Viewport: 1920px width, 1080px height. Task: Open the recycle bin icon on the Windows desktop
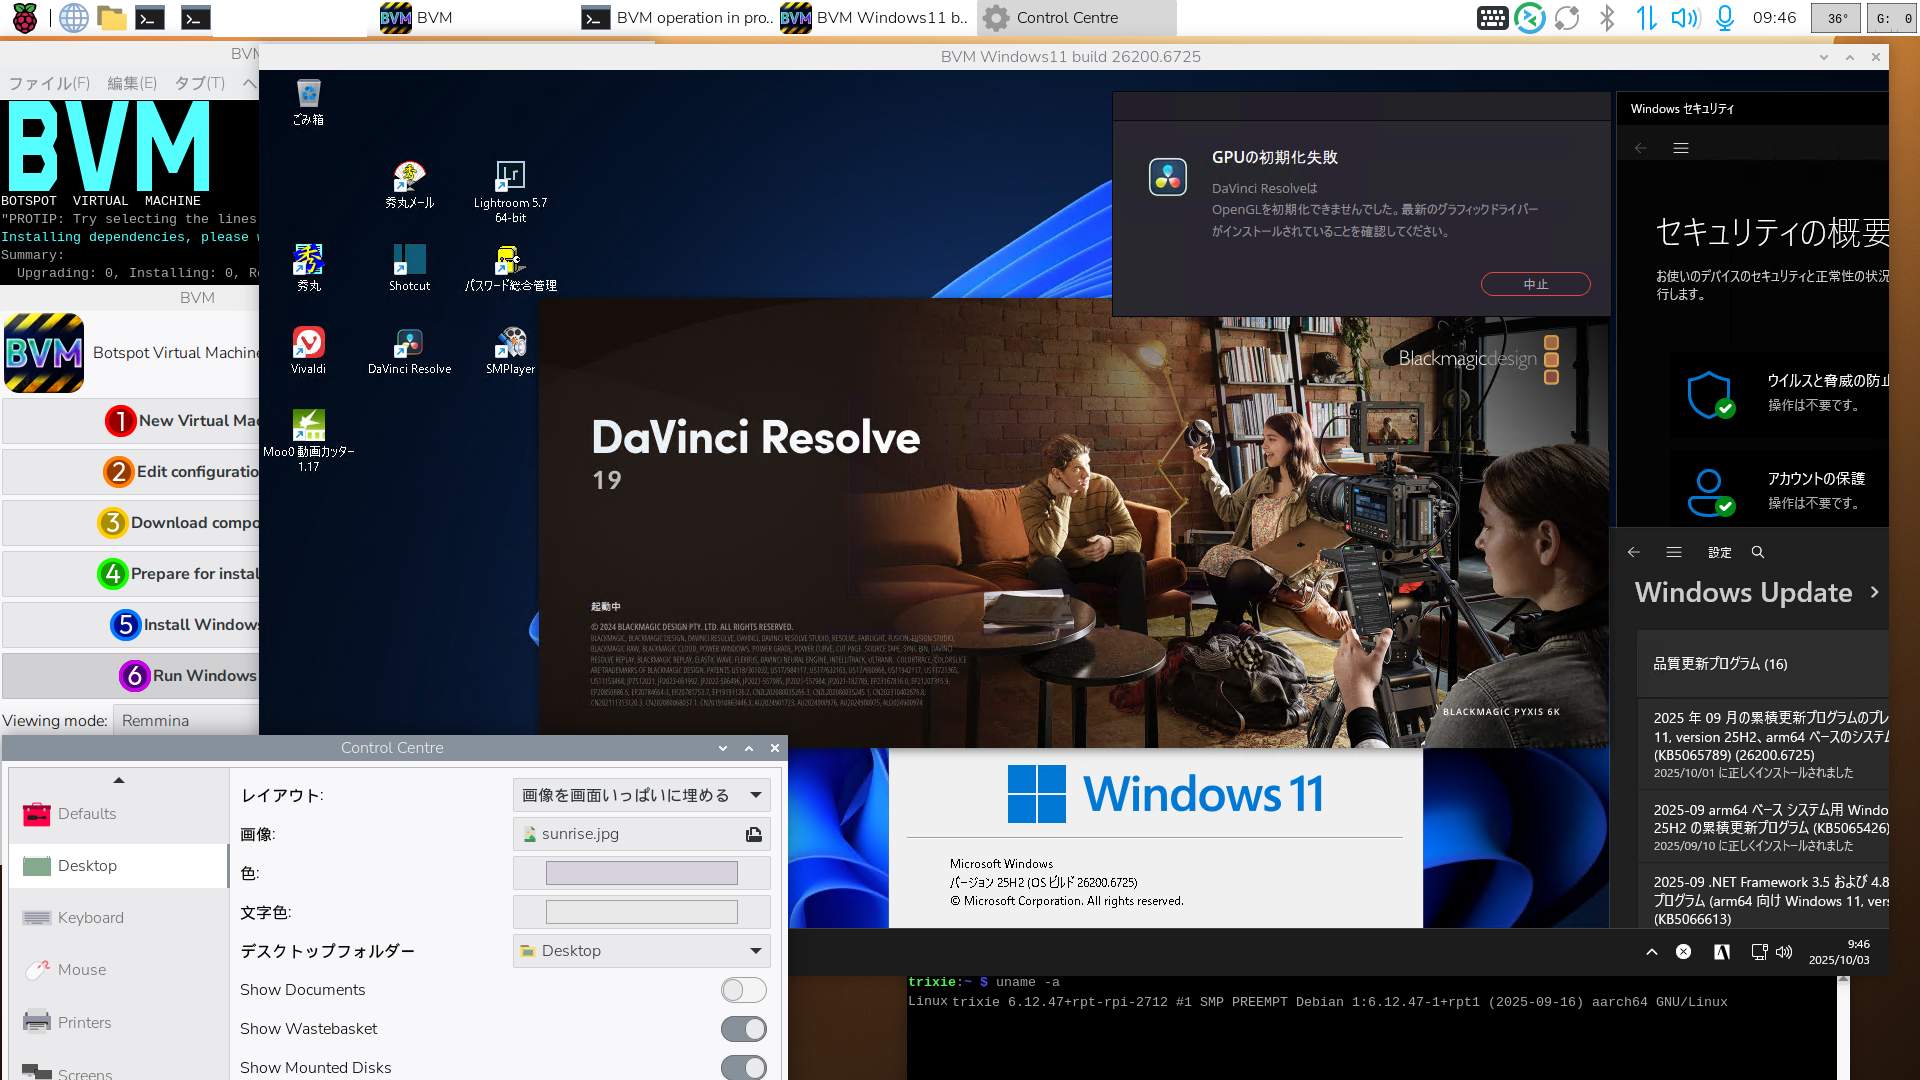click(x=308, y=96)
